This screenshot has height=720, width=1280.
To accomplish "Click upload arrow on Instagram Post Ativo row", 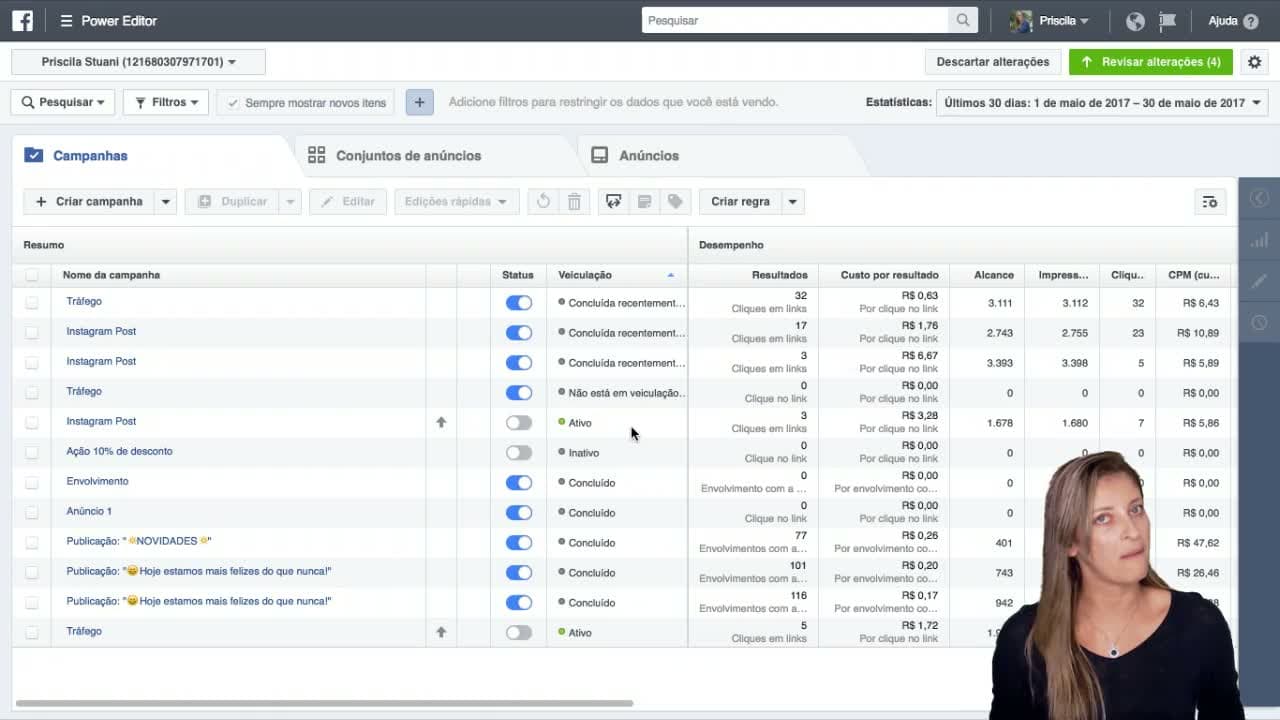I will (441, 422).
